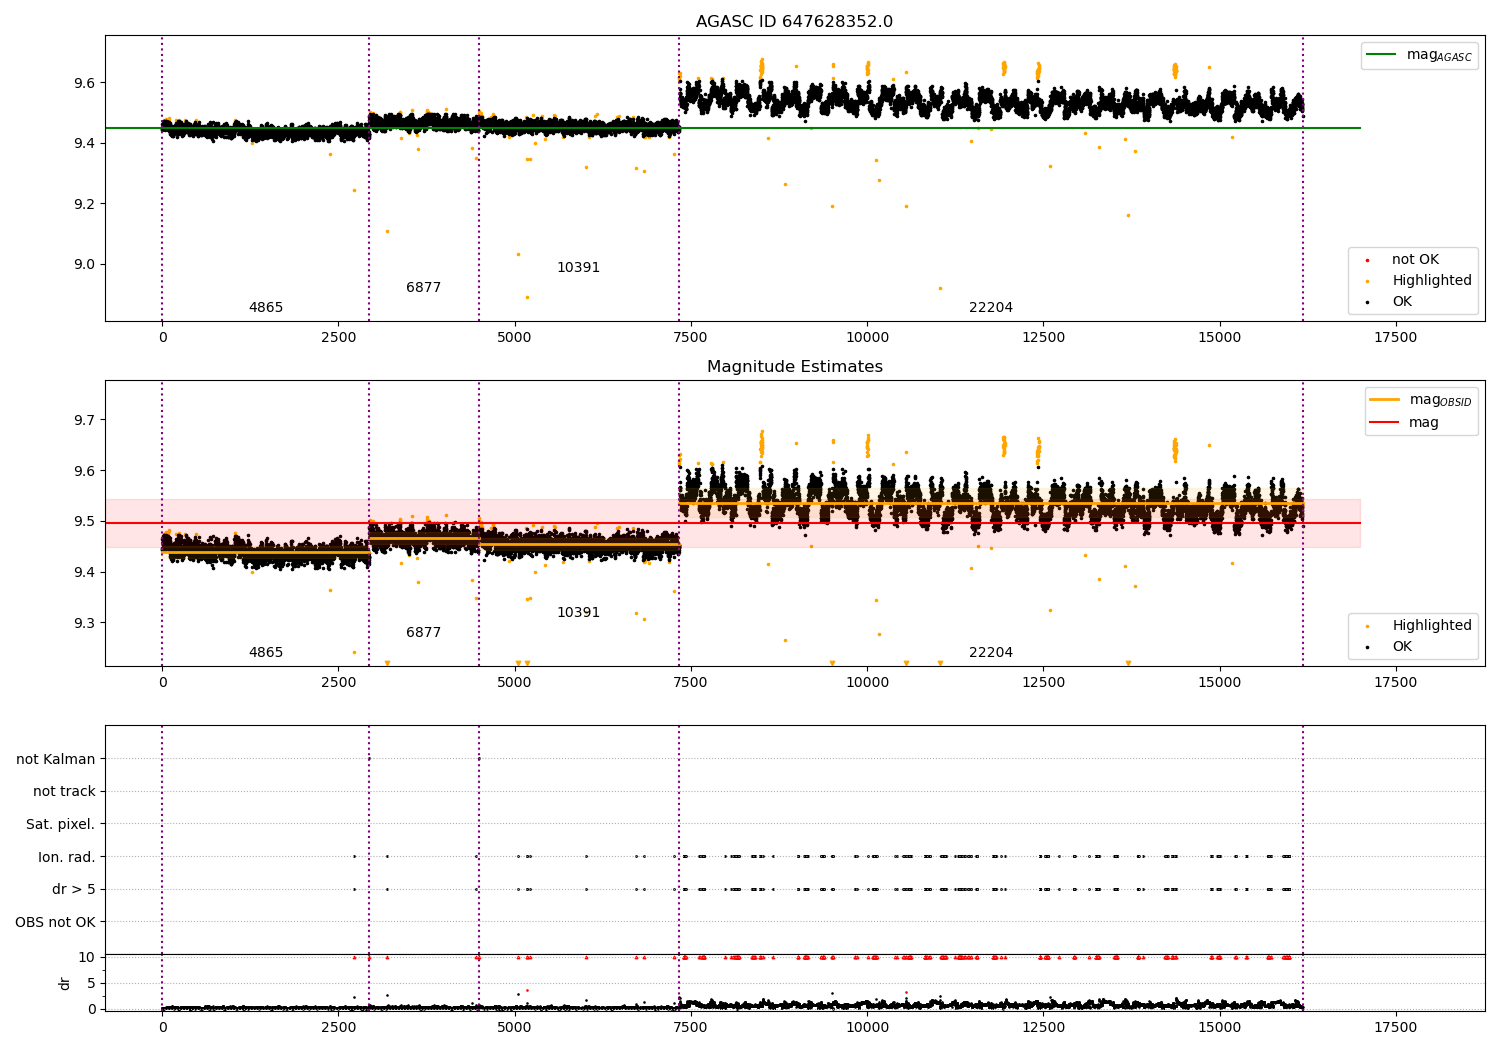Click the rotated "dr" axis label
This screenshot has width=1500, height=1050.
click(65, 983)
